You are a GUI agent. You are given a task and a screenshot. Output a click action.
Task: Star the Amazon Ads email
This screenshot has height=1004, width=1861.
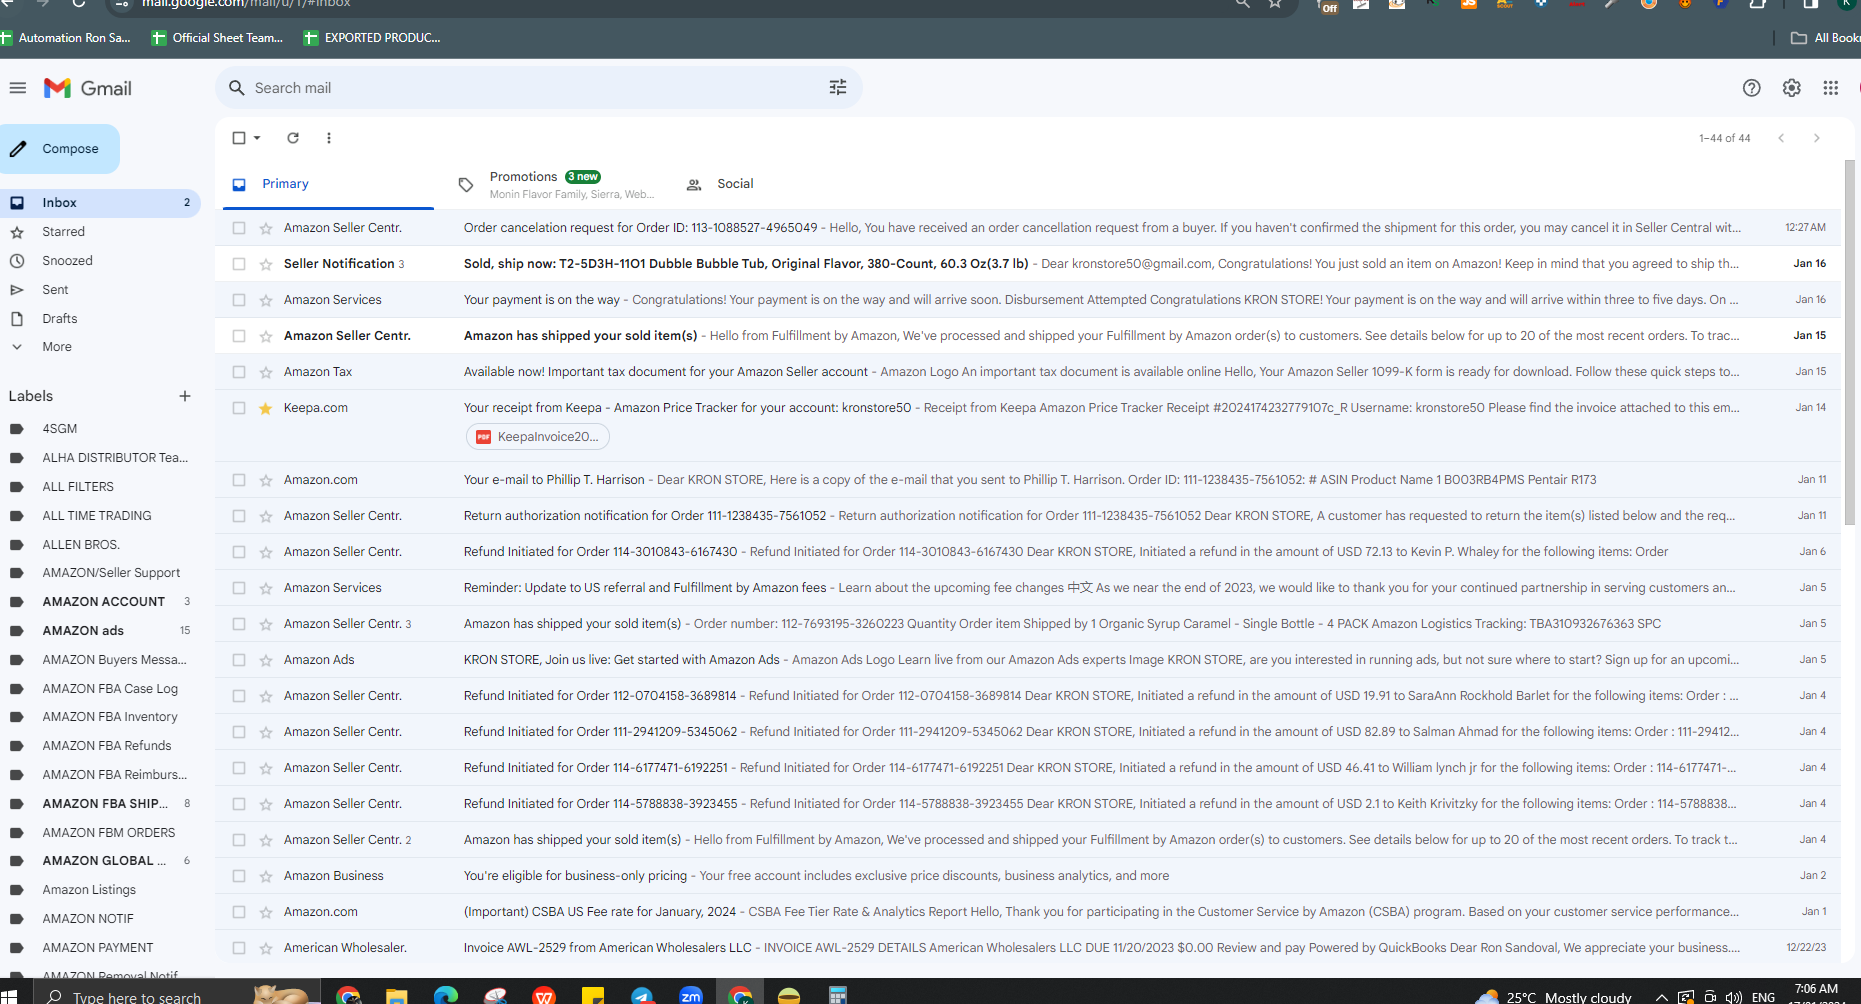tap(266, 660)
